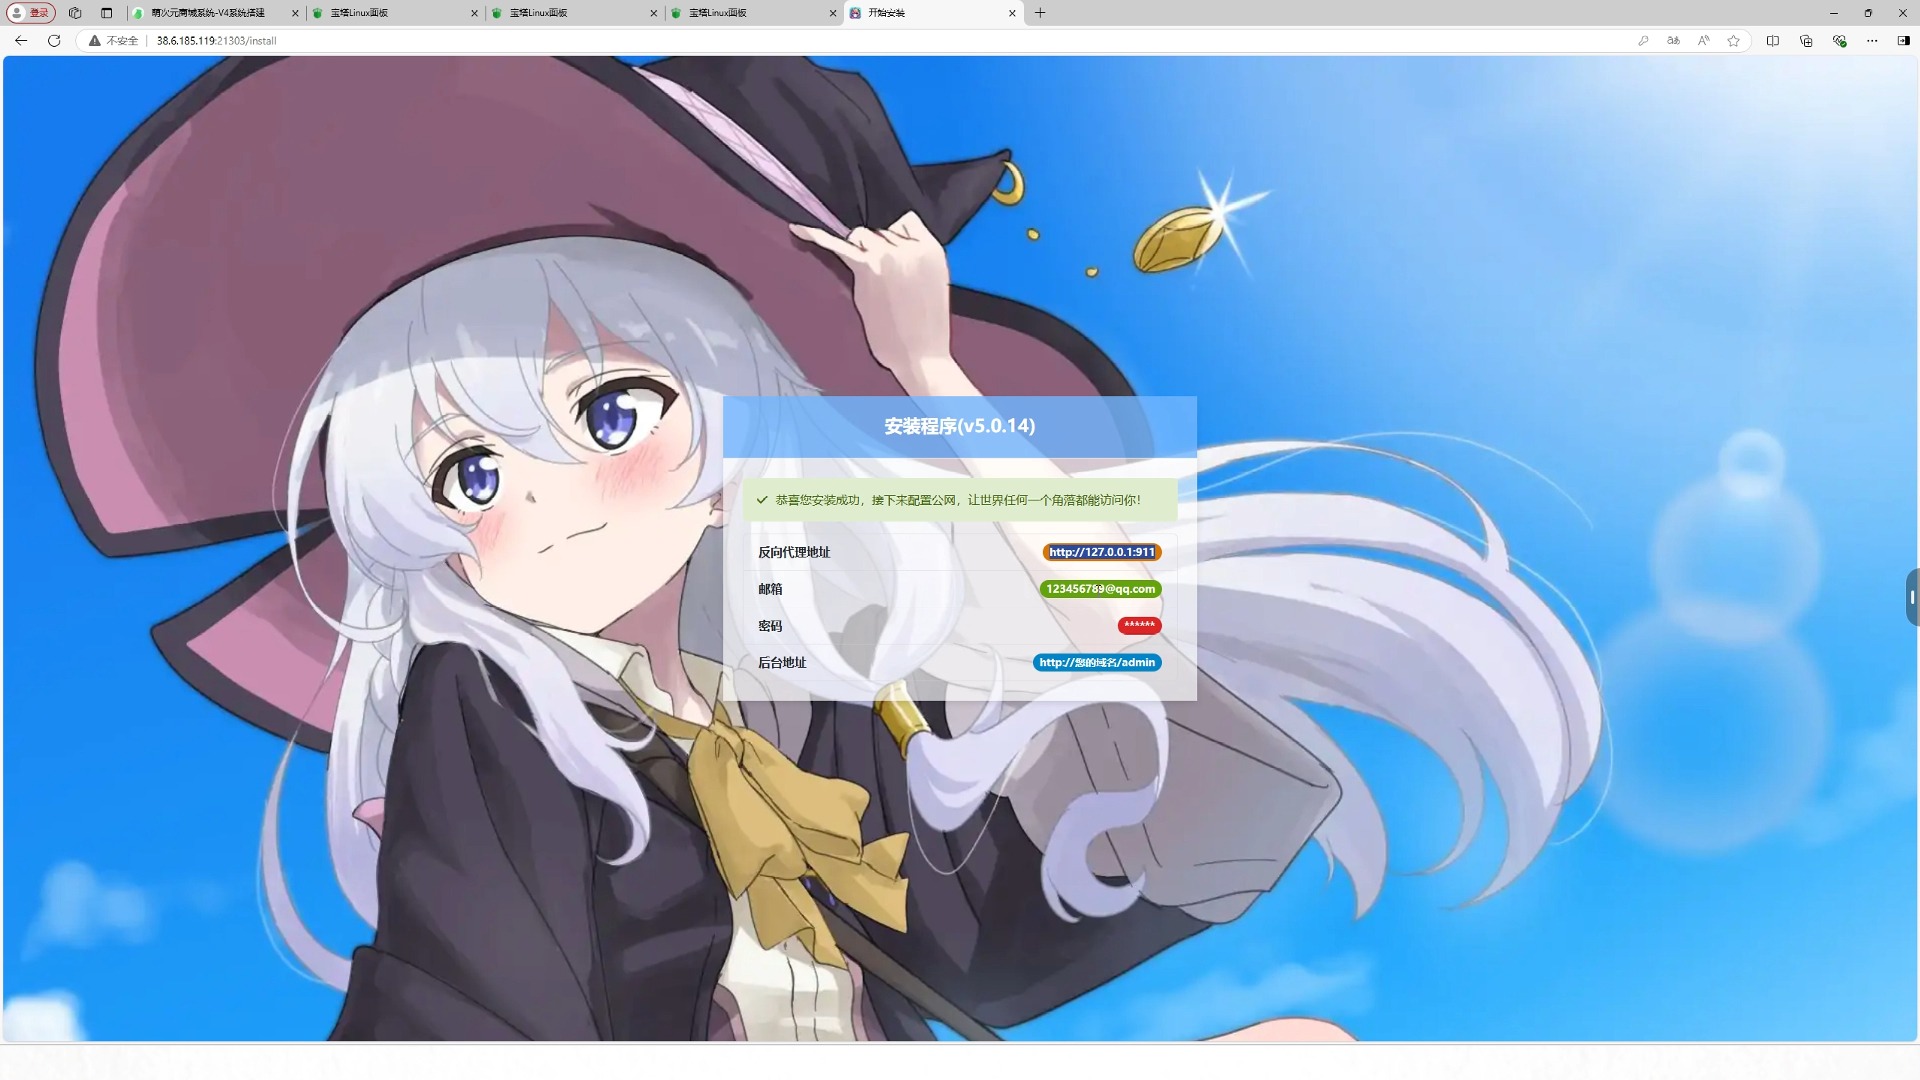
Task: Reload the current page
Action: 54,41
